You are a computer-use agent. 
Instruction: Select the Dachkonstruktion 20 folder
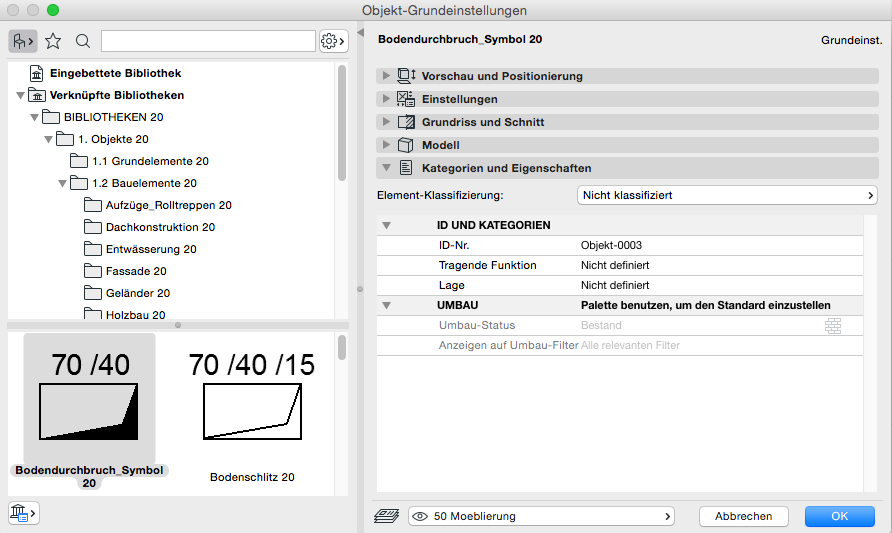pyautogui.click(x=159, y=227)
